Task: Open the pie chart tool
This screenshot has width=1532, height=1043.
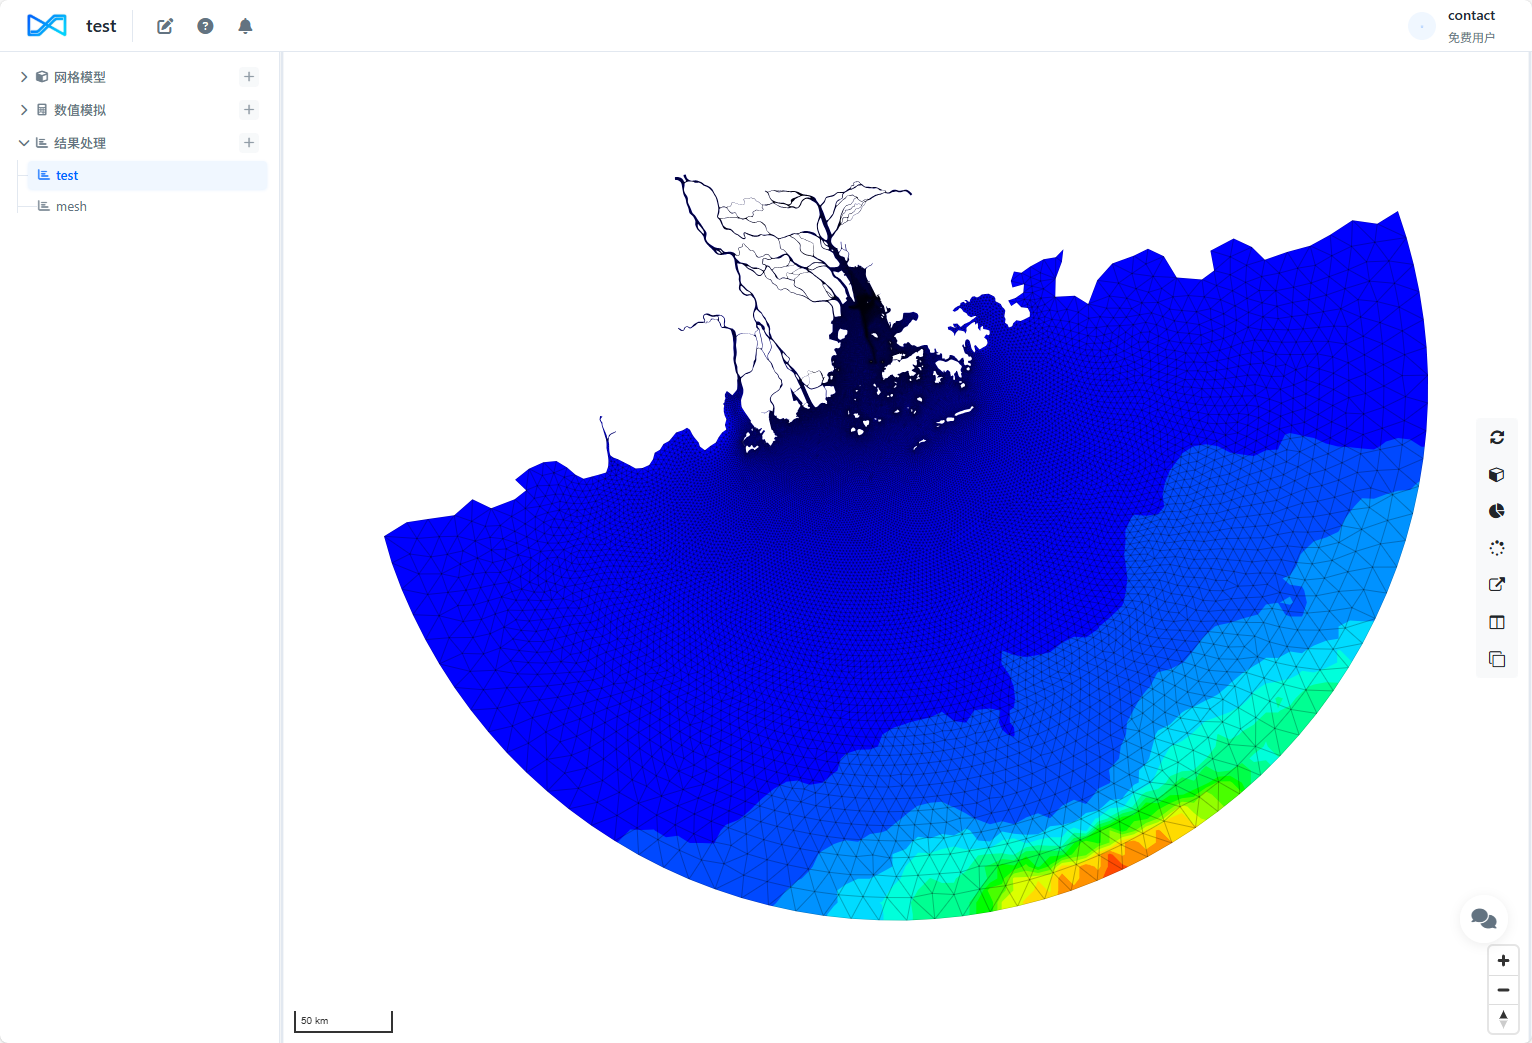Action: pyautogui.click(x=1497, y=511)
